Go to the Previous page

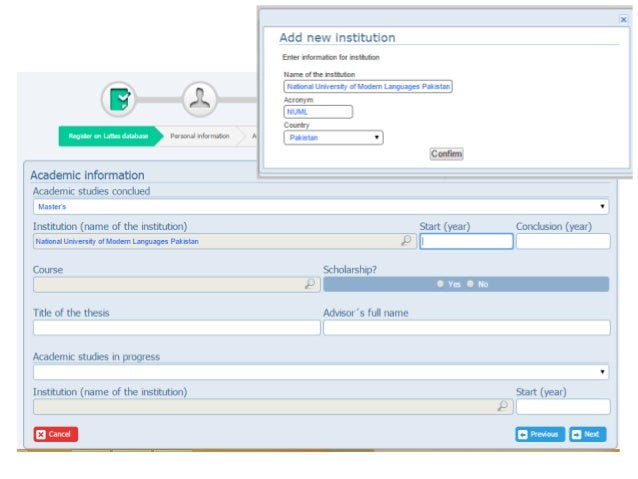pos(540,434)
